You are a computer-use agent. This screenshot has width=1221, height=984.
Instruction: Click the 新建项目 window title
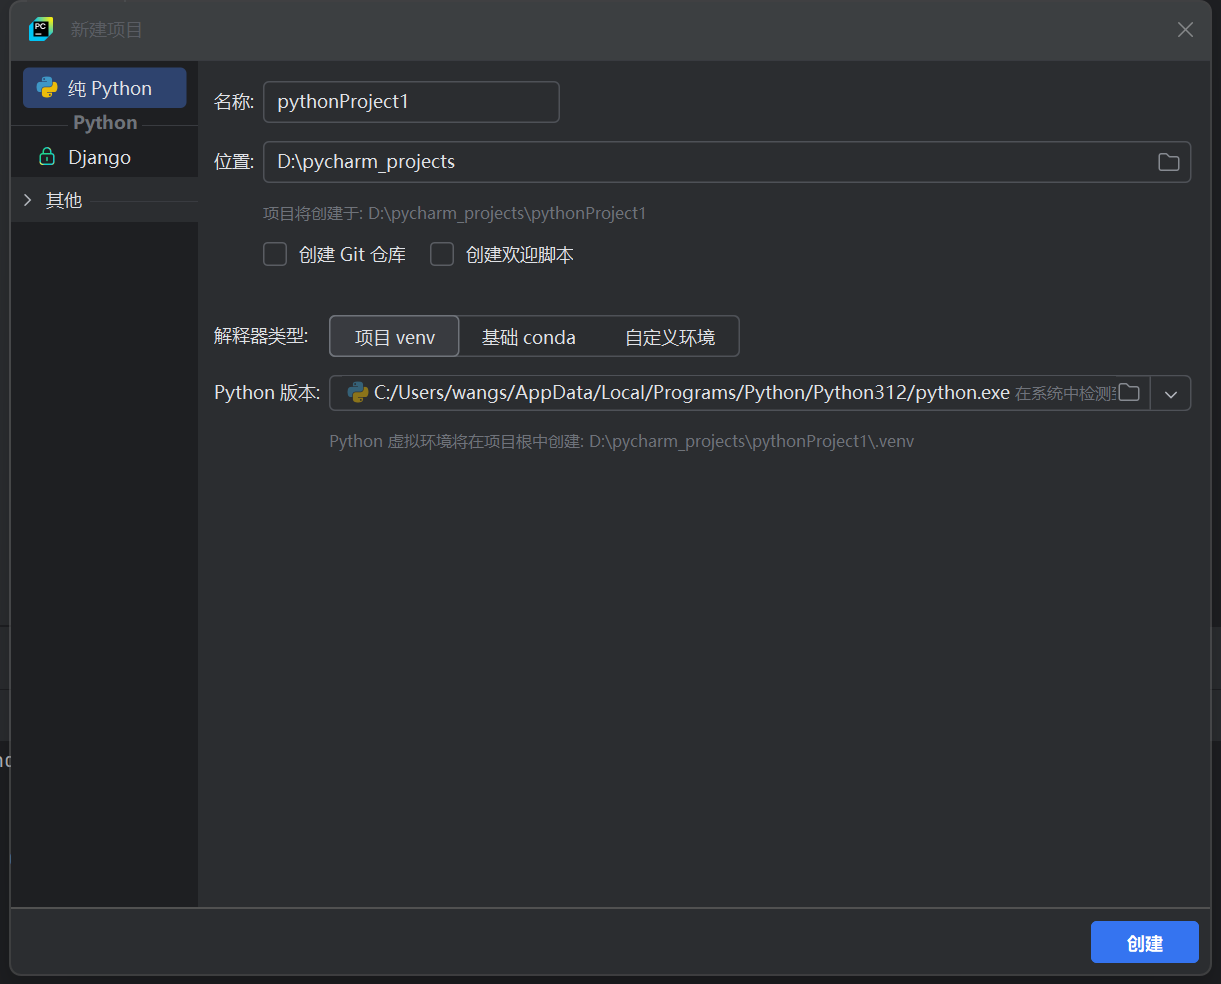(x=106, y=30)
